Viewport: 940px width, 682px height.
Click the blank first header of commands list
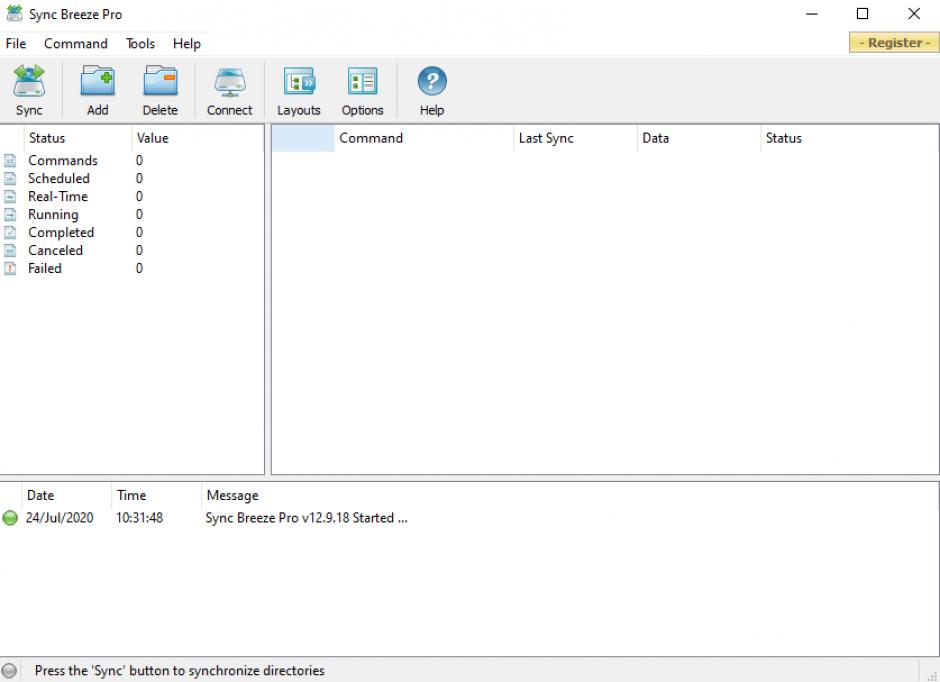(303, 138)
